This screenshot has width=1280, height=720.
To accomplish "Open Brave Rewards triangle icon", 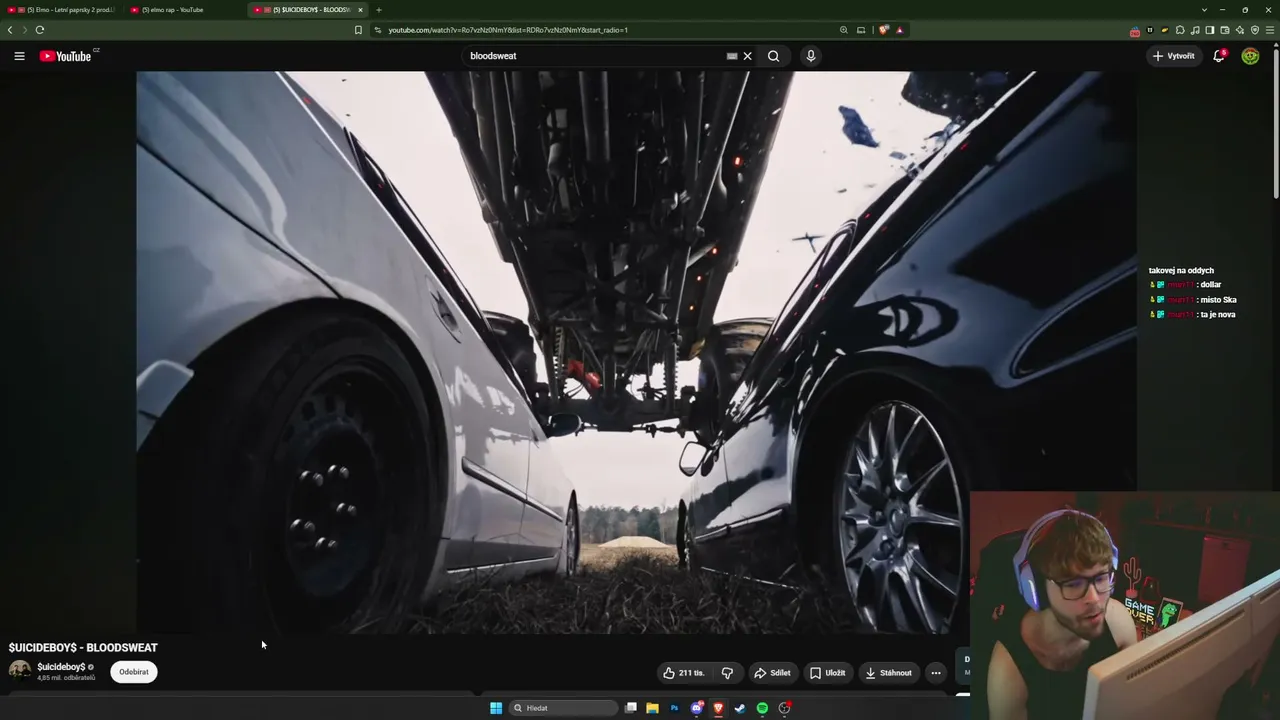I will 900,30.
